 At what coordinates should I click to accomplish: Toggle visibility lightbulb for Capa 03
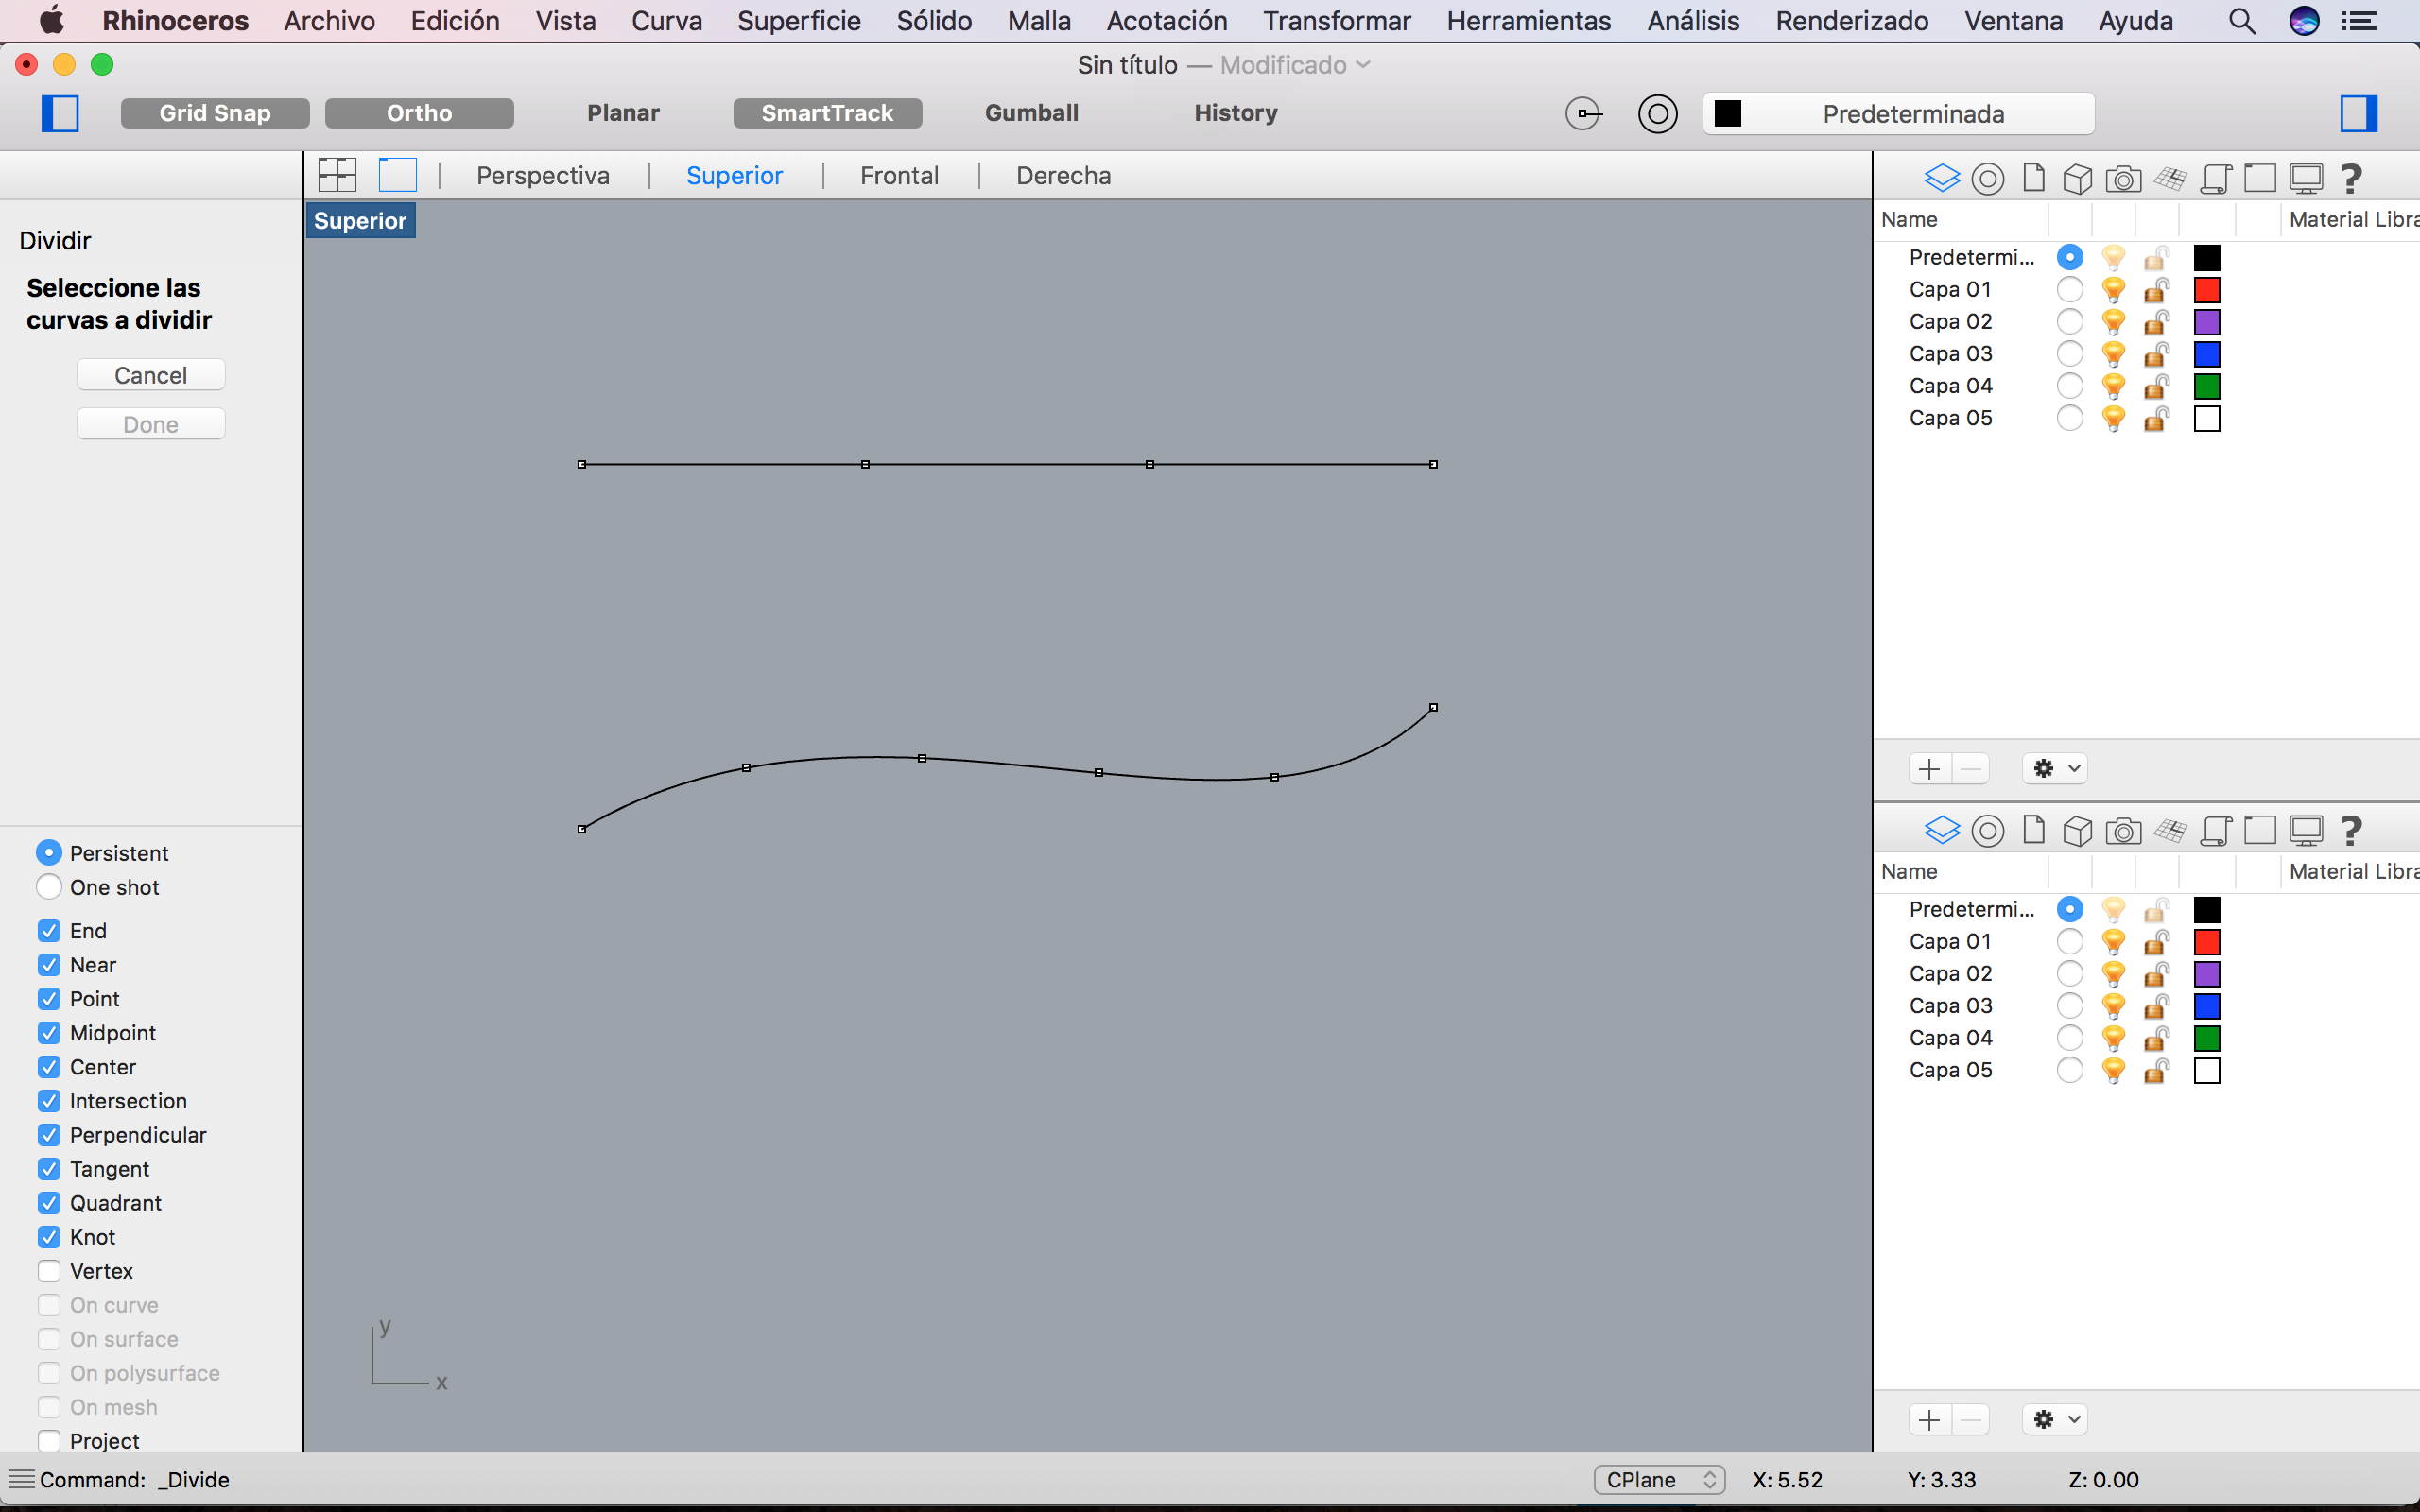pyautogui.click(x=2112, y=353)
